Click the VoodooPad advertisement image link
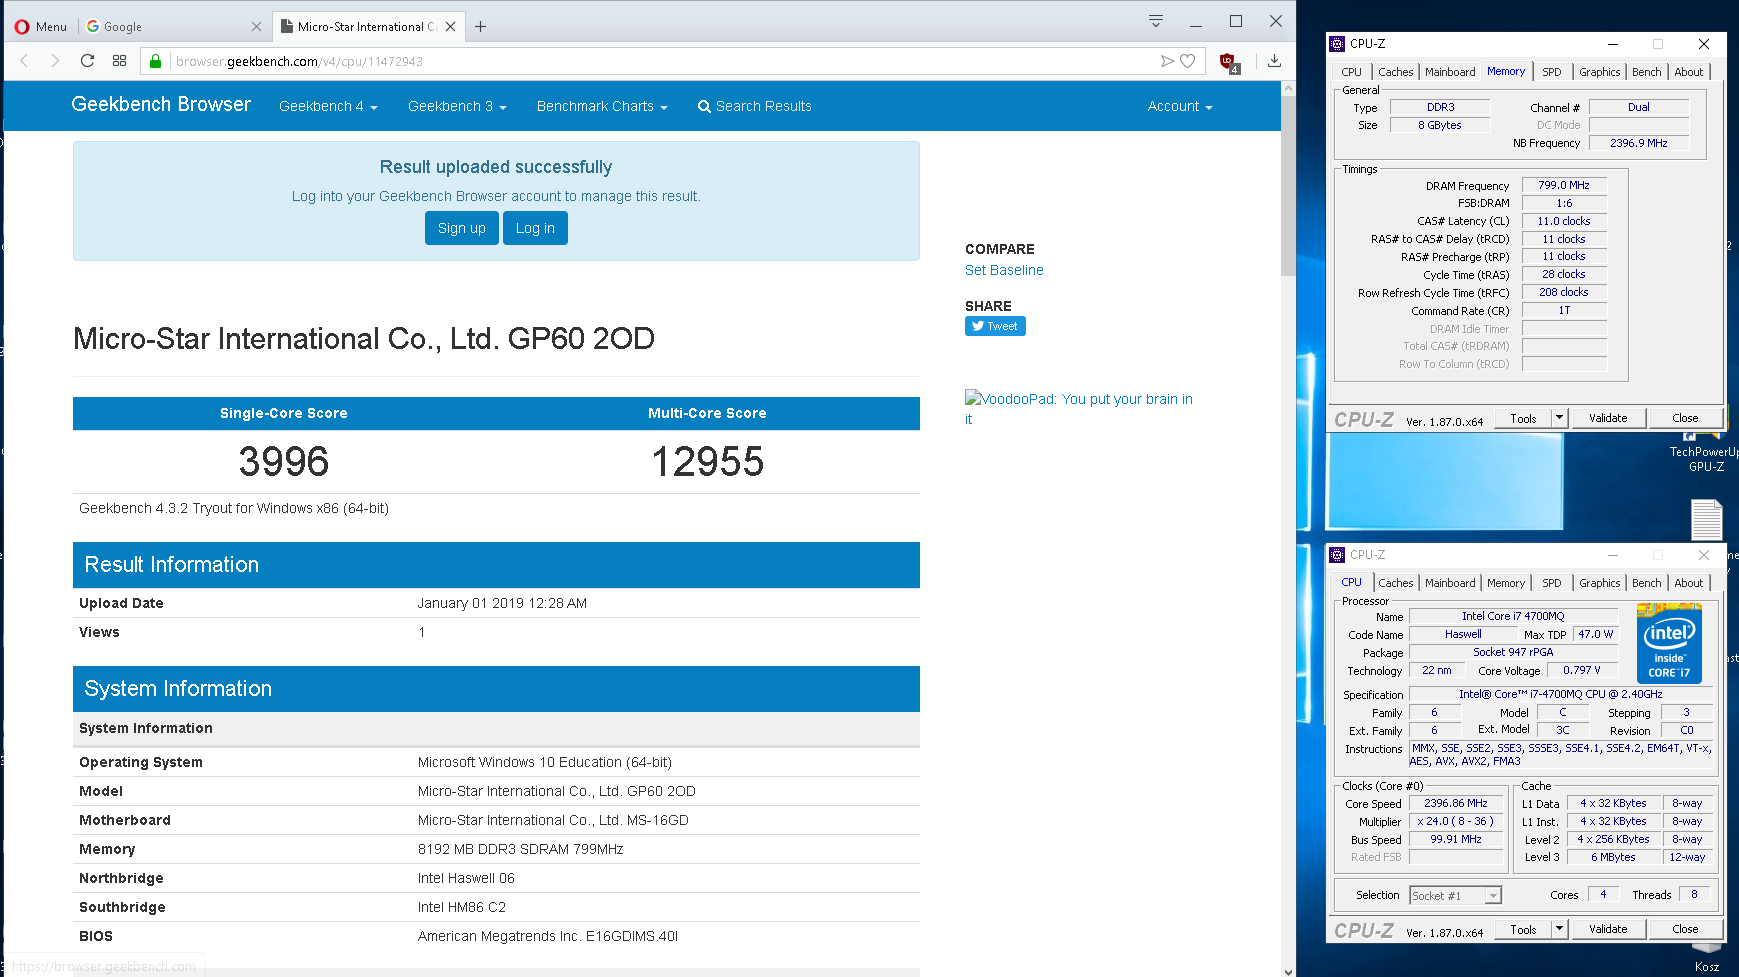The height and width of the screenshot is (977, 1739). pyautogui.click(x=1078, y=408)
